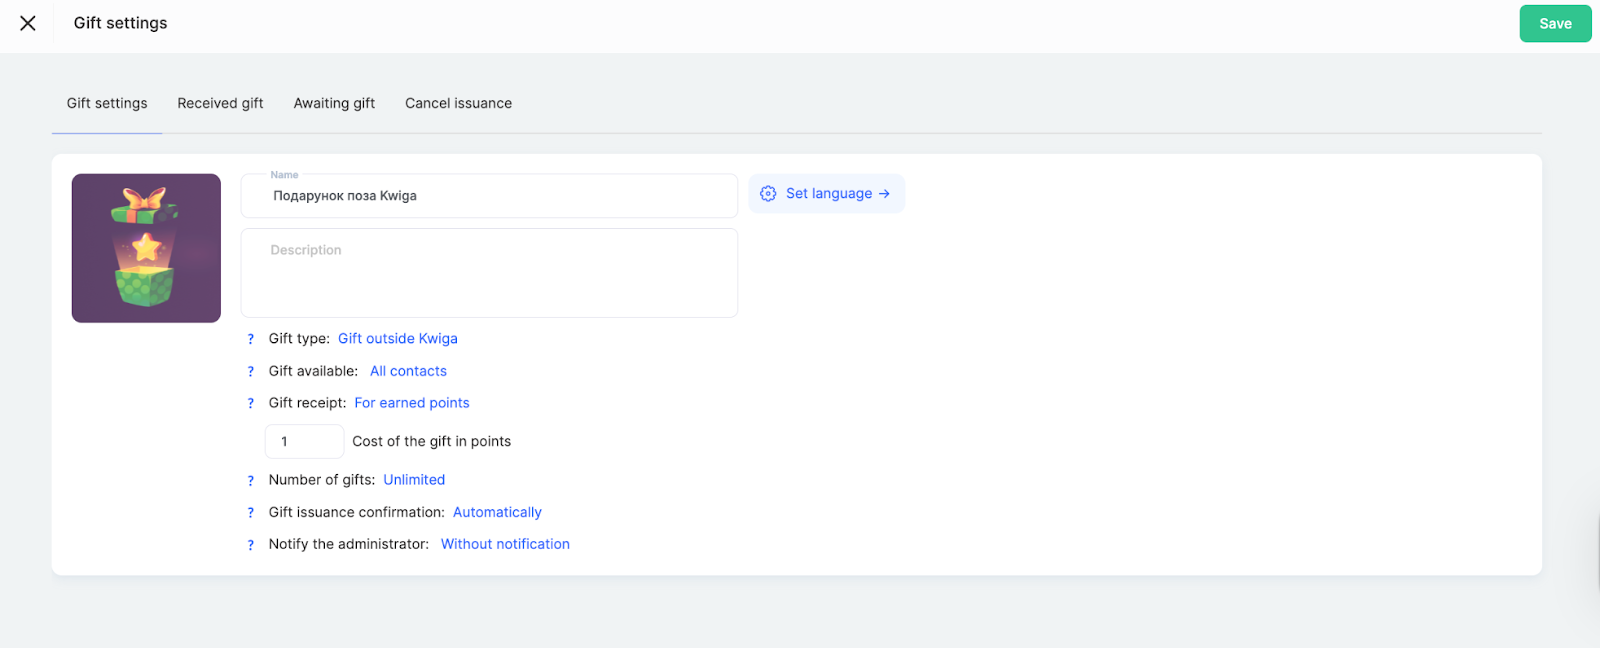The image size is (1600, 648).
Task: Click the gear icon in Set language
Action: click(x=768, y=194)
